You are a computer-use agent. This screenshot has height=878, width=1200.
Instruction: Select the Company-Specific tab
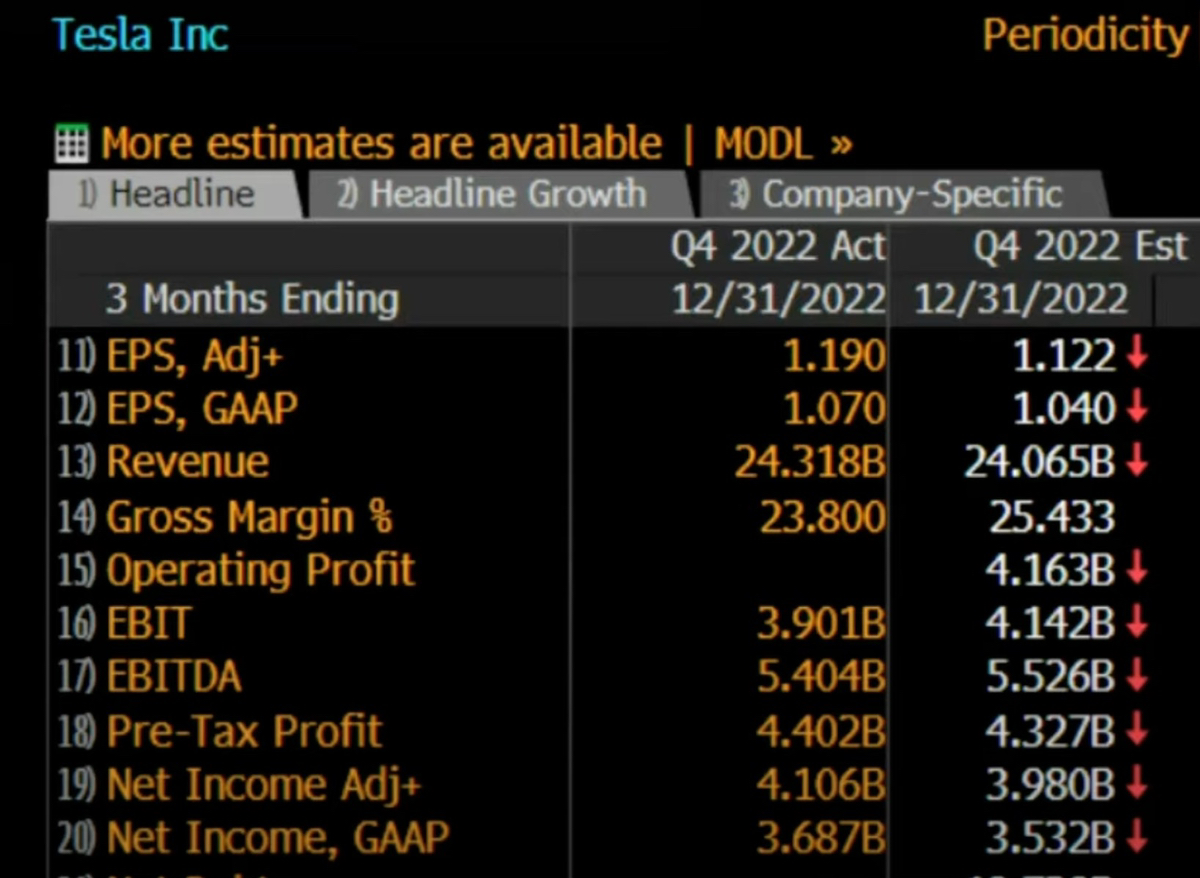(898, 194)
